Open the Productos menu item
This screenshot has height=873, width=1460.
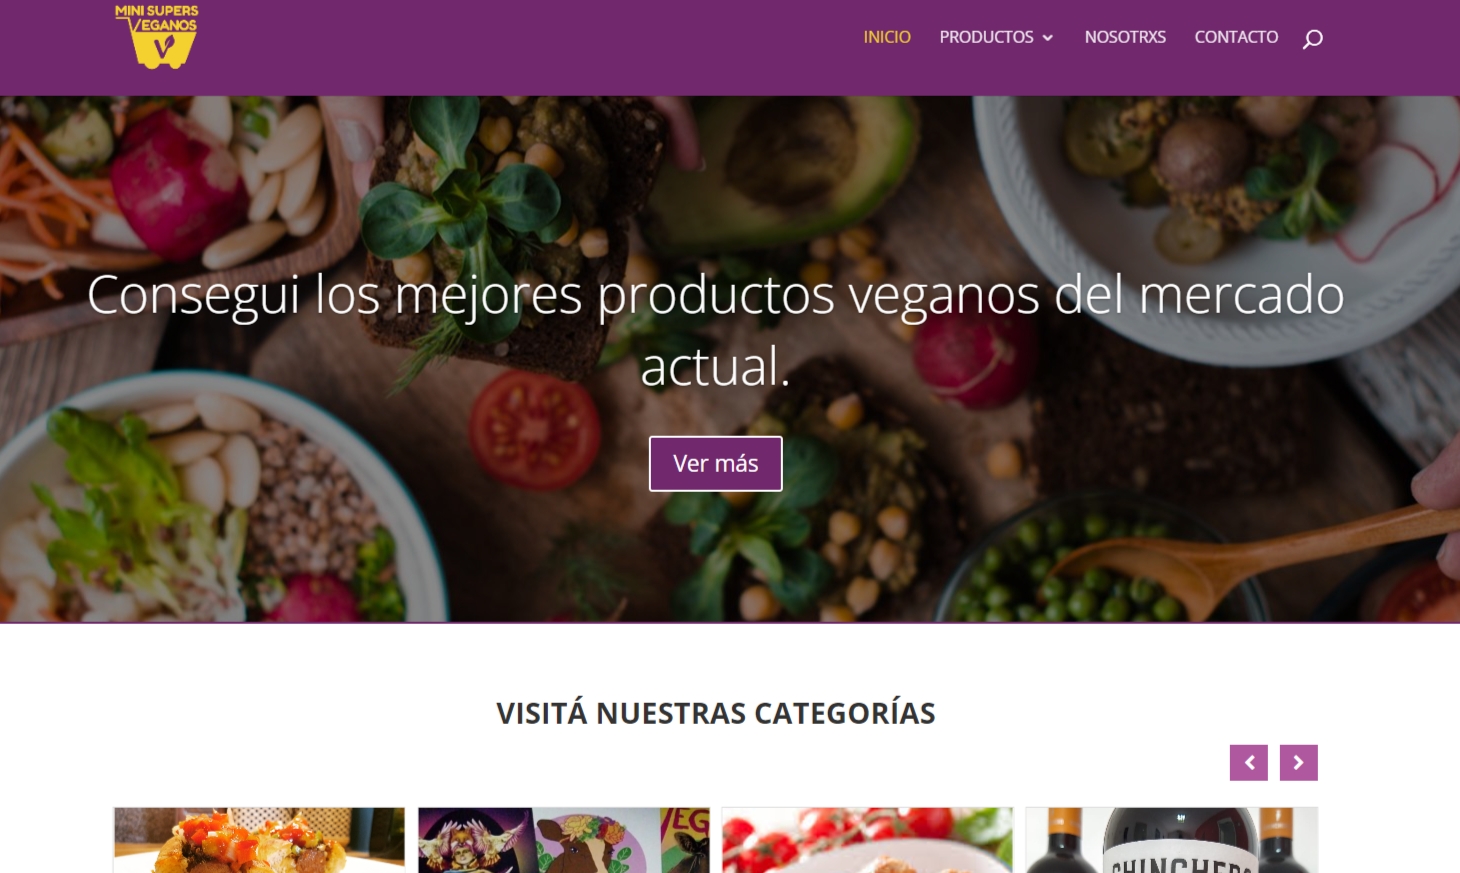(x=986, y=37)
